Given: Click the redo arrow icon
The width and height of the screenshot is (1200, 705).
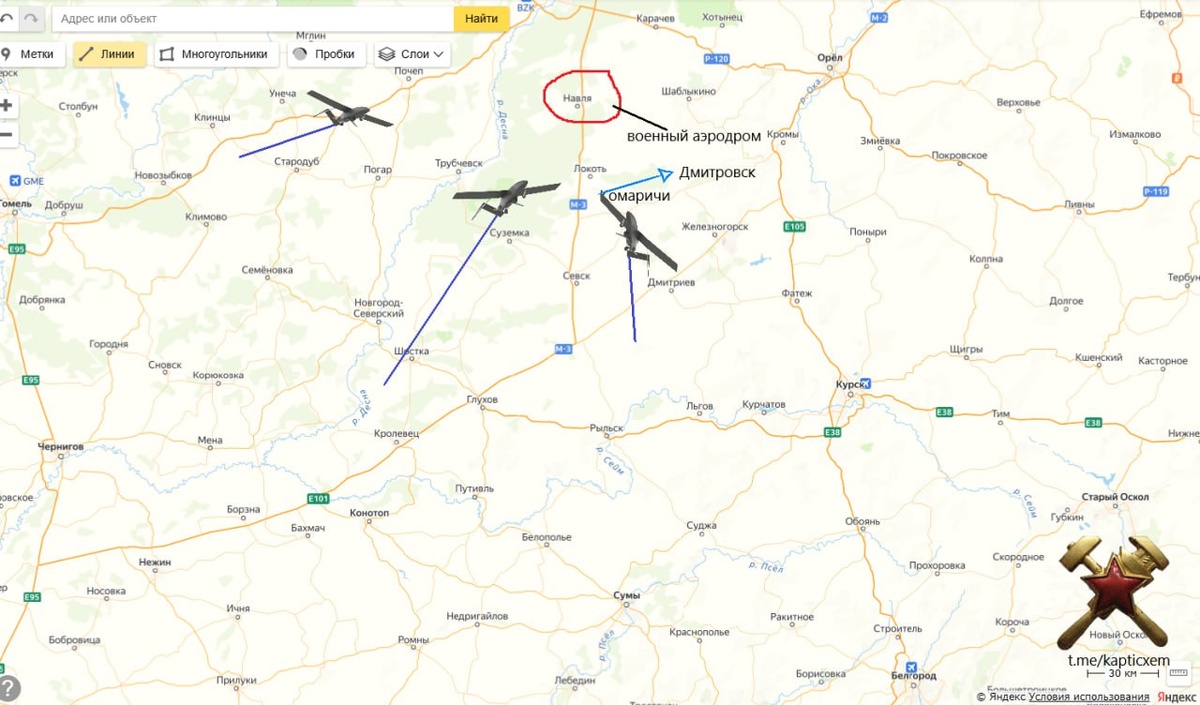Looking at the screenshot, I should [x=32, y=18].
